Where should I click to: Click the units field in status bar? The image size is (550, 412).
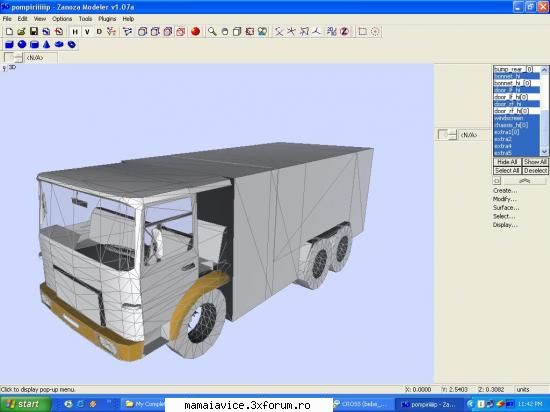[x=531, y=390]
